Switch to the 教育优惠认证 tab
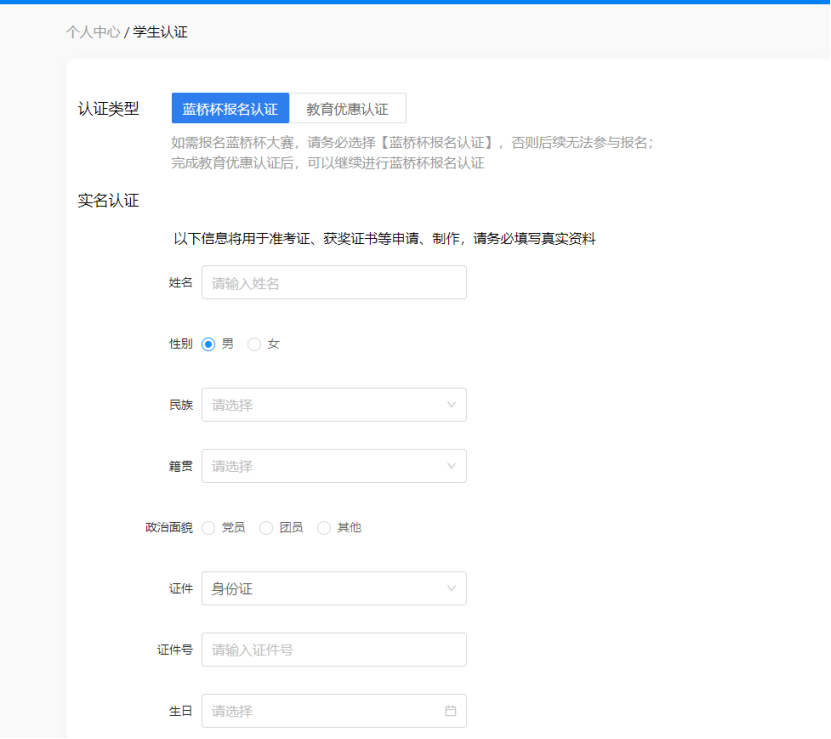831x739 pixels. tap(348, 109)
